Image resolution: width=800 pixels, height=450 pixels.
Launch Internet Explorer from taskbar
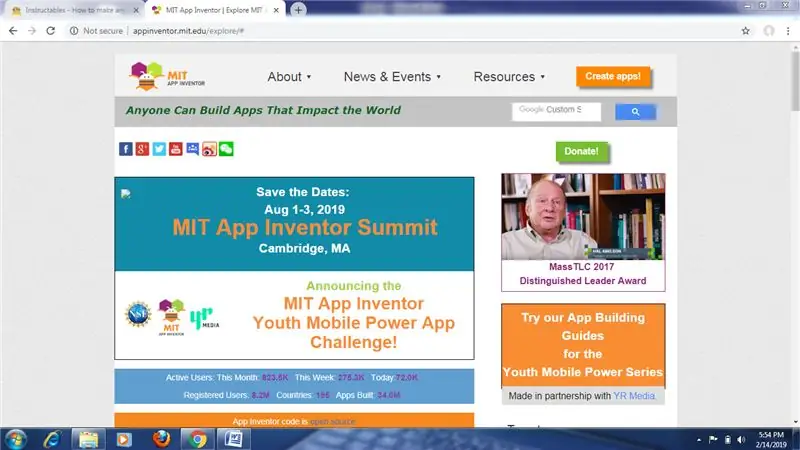click(x=52, y=439)
